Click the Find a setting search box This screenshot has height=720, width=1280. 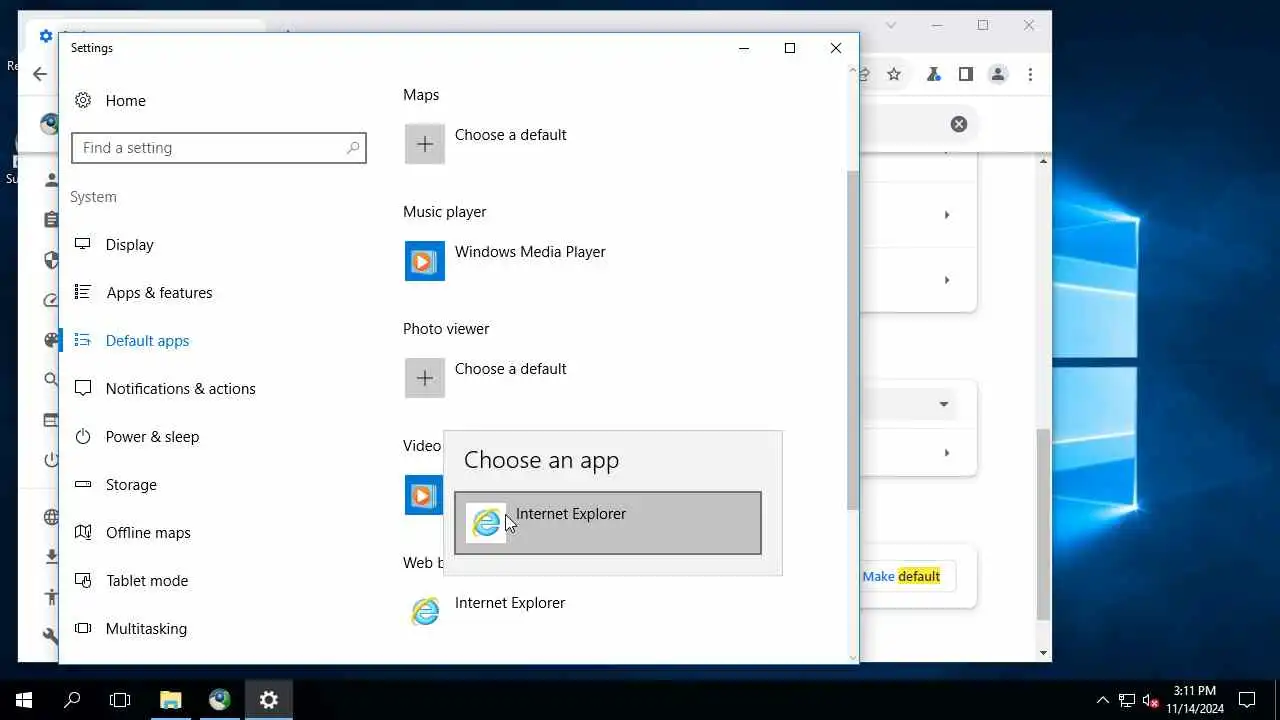coord(219,148)
